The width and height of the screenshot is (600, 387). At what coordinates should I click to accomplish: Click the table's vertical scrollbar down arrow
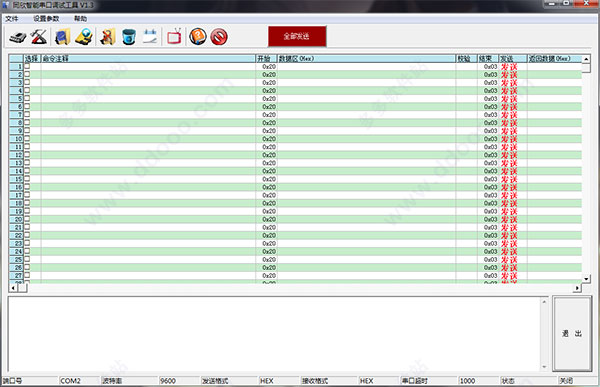[x=586, y=279]
